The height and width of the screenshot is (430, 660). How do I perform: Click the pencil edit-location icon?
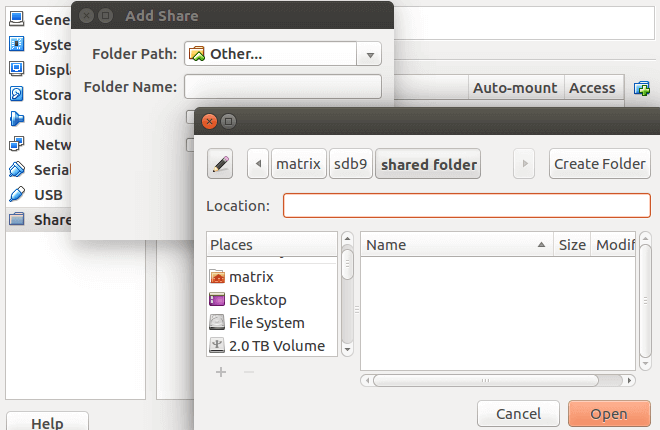click(221, 164)
